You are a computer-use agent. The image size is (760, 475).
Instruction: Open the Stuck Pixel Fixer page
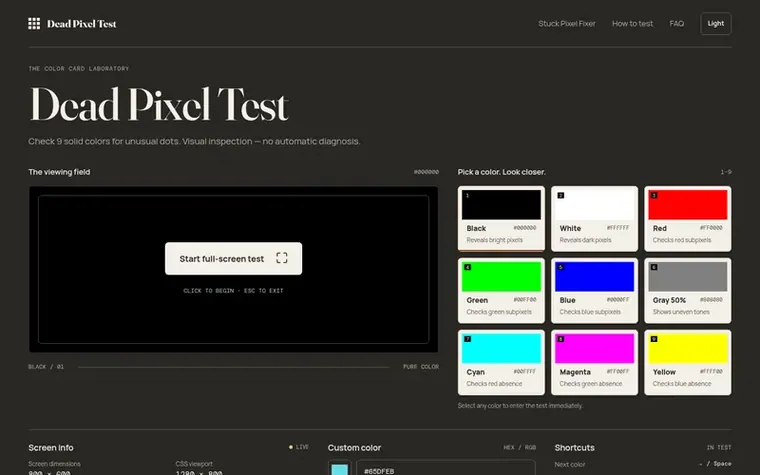567,23
